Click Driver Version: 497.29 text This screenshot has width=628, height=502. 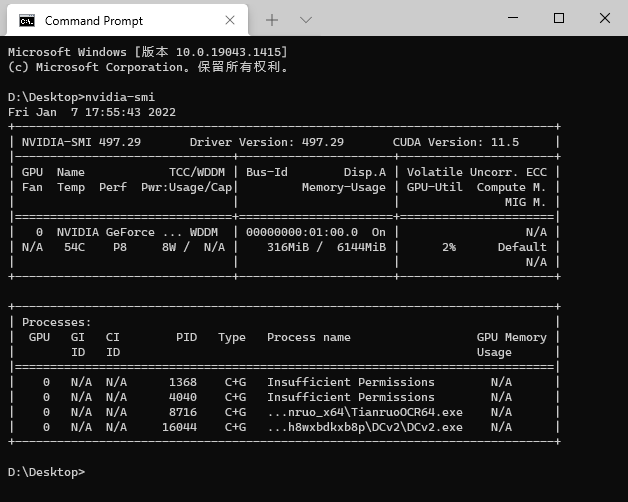point(267,142)
